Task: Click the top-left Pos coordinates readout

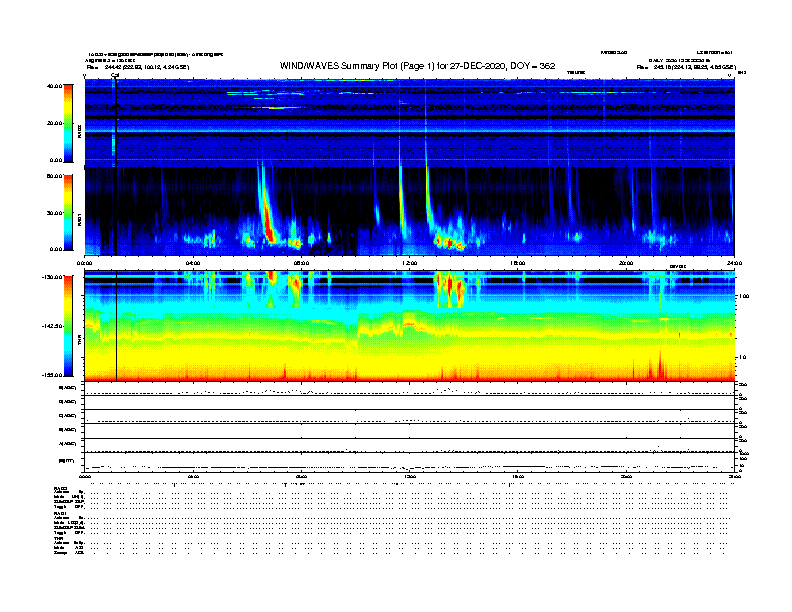Action: tap(137, 67)
